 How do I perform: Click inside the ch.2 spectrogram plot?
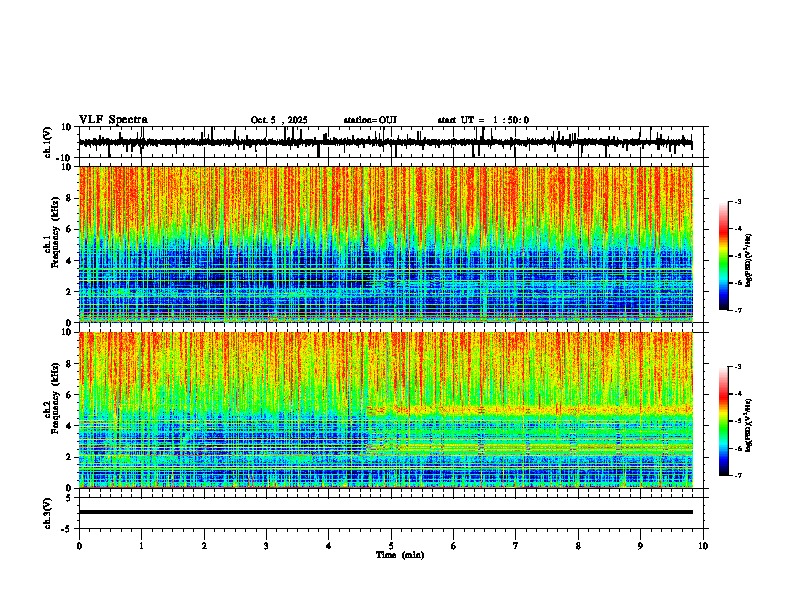point(385,410)
